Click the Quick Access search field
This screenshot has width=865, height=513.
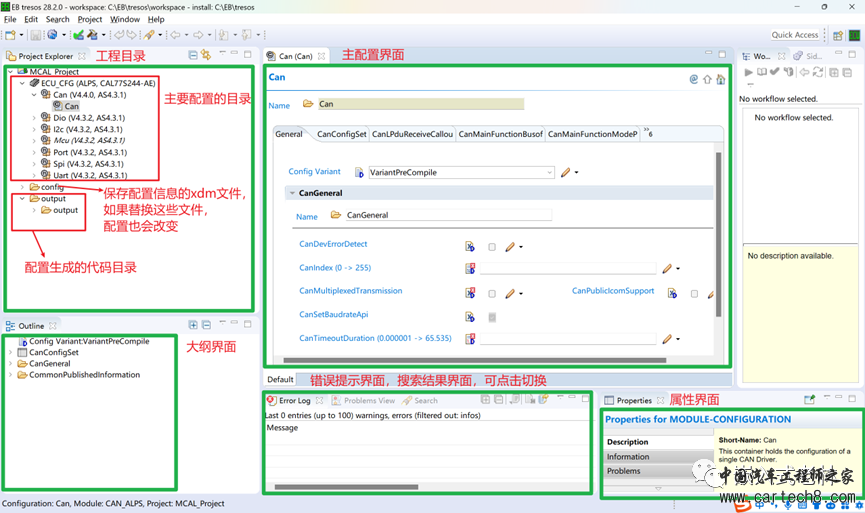pyautogui.click(x=795, y=35)
